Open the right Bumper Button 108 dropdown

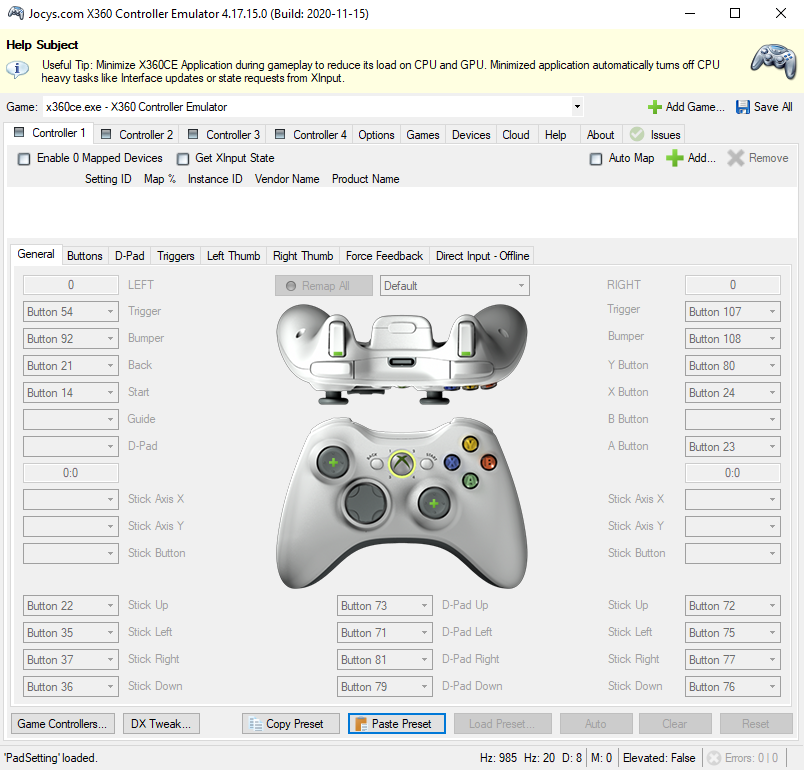pos(771,339)
